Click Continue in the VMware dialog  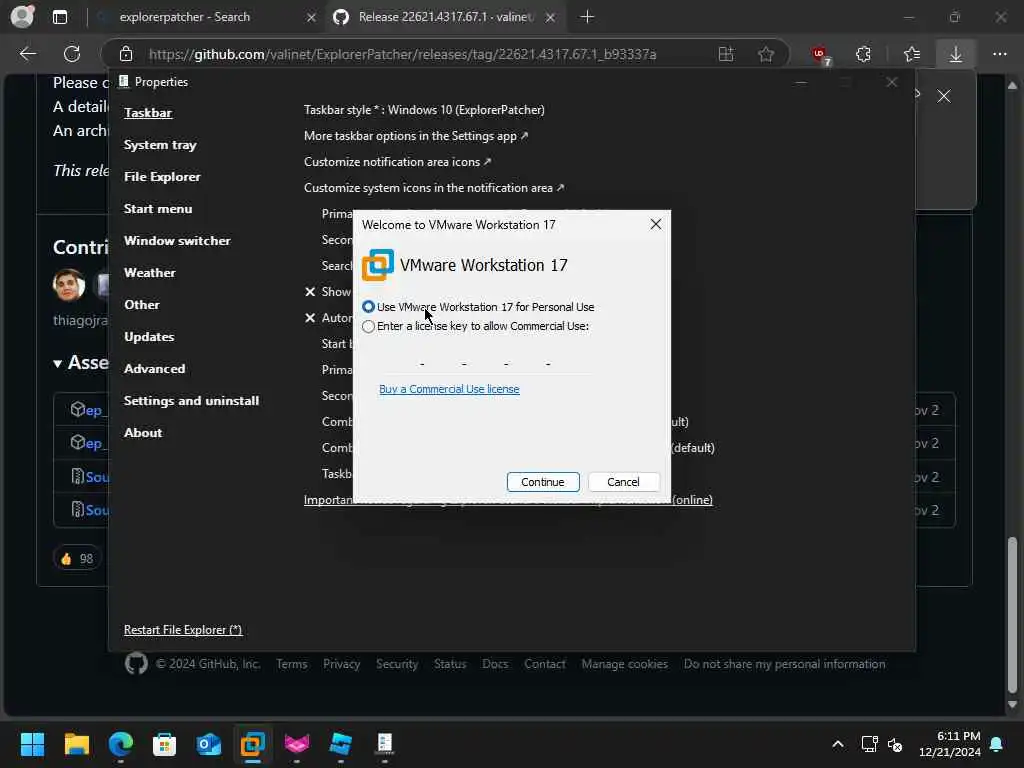click(543, 482)
